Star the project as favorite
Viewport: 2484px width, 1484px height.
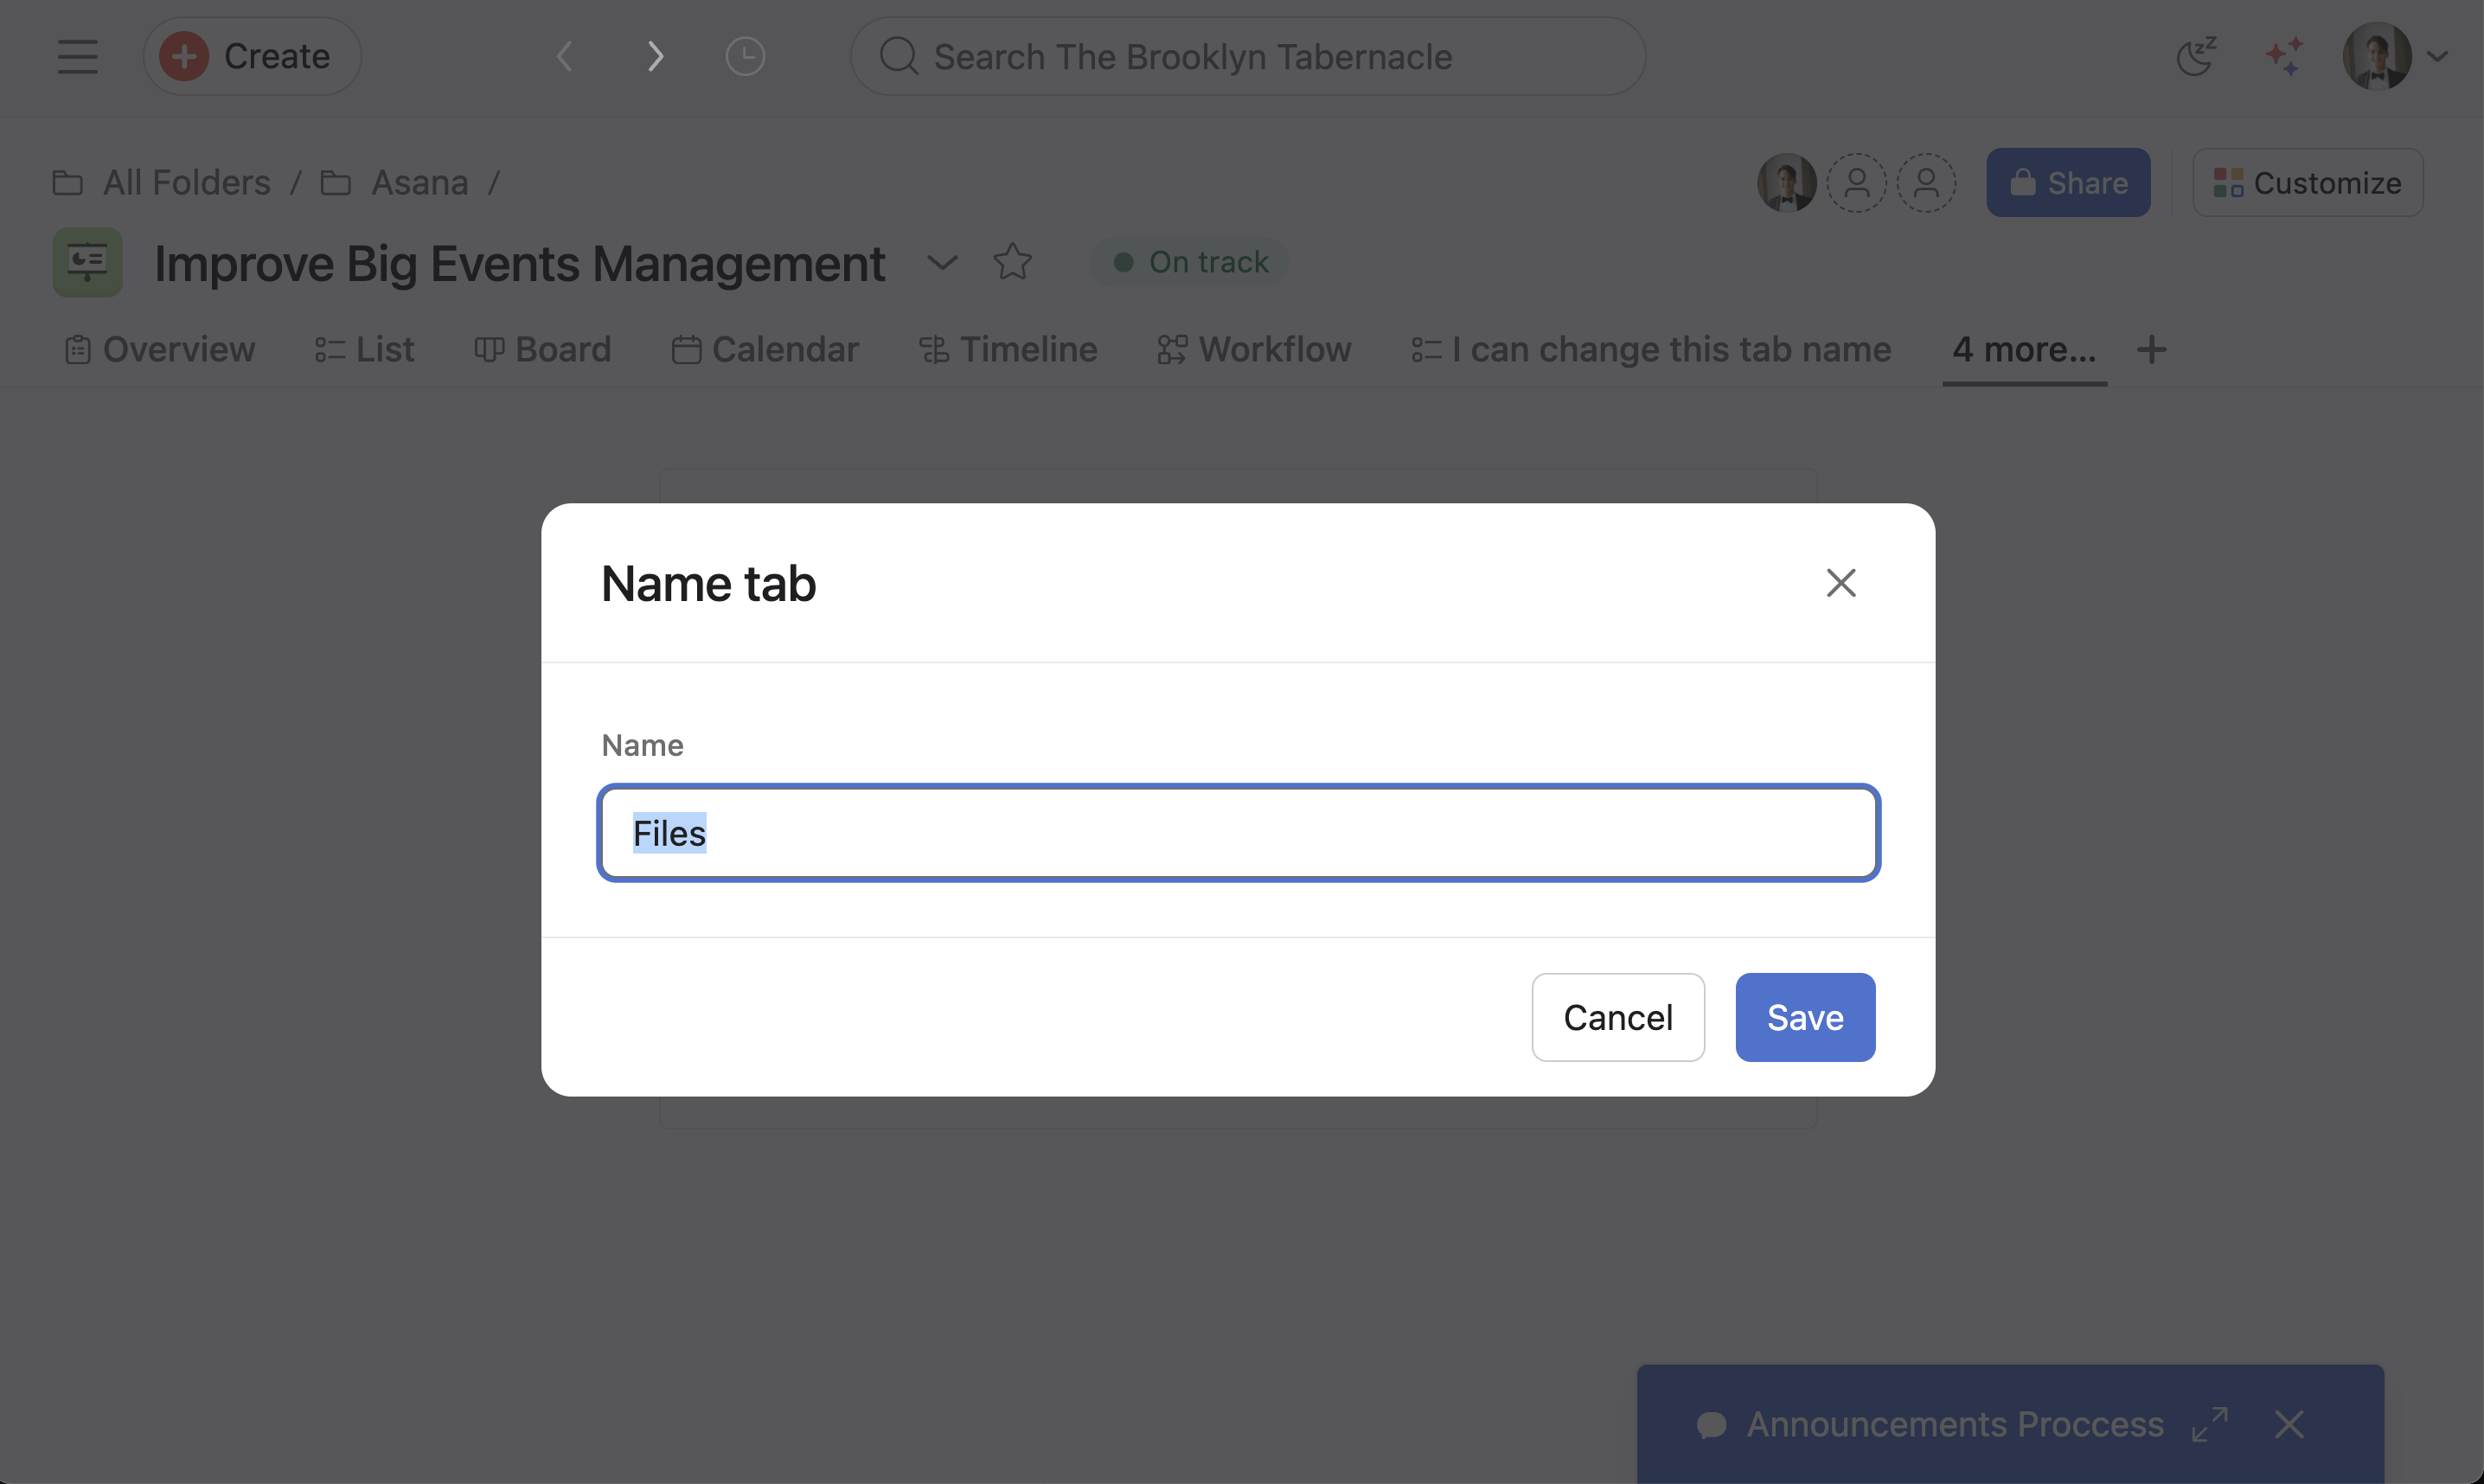coord(1013,262)
